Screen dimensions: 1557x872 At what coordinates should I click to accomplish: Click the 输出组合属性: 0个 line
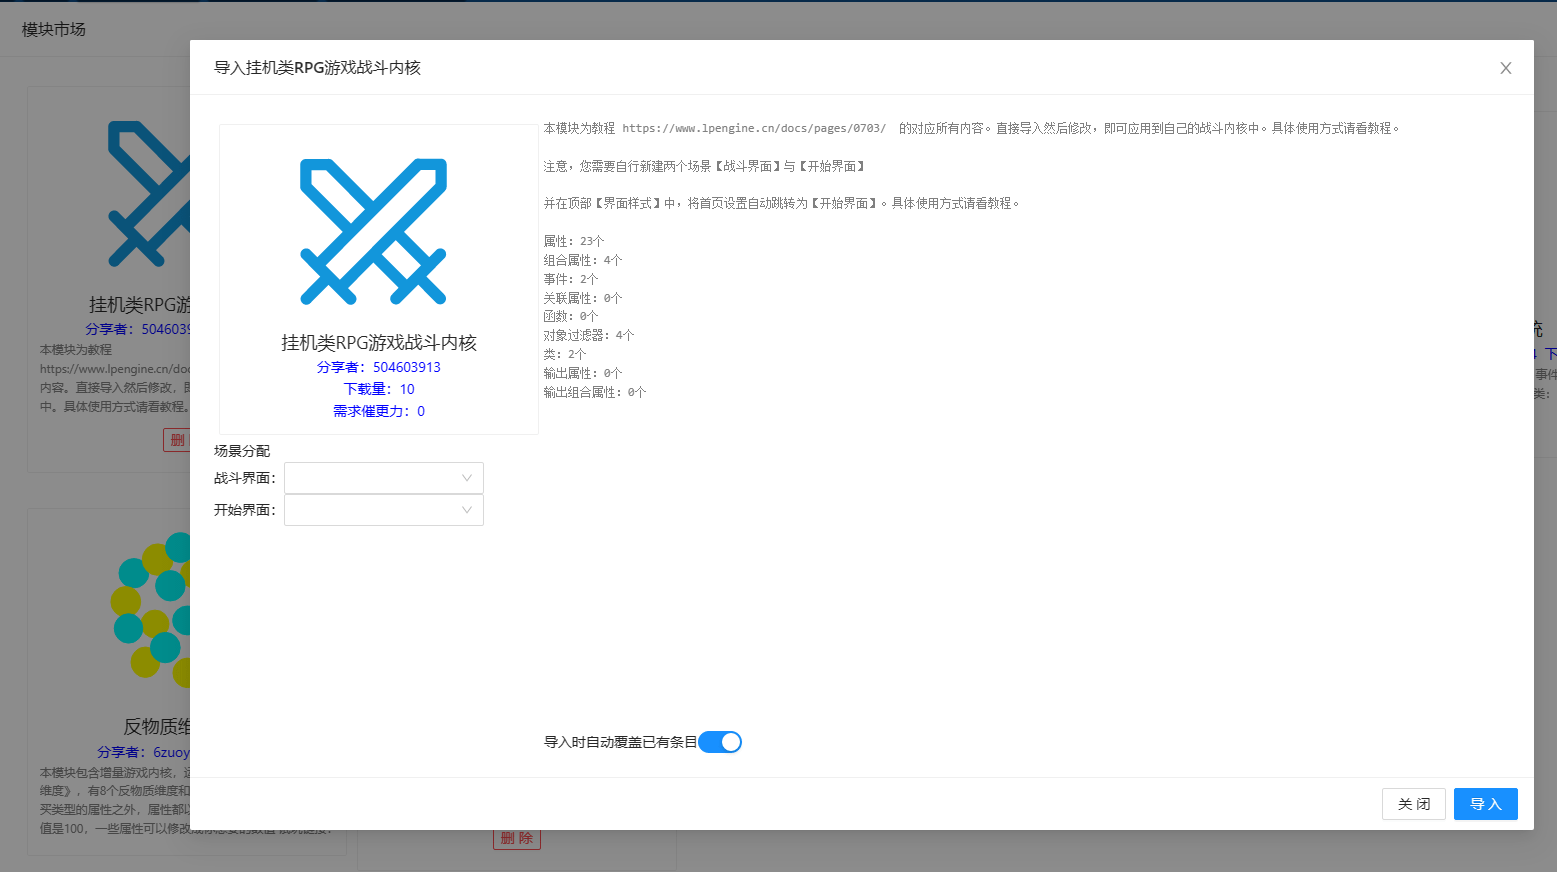595,392
